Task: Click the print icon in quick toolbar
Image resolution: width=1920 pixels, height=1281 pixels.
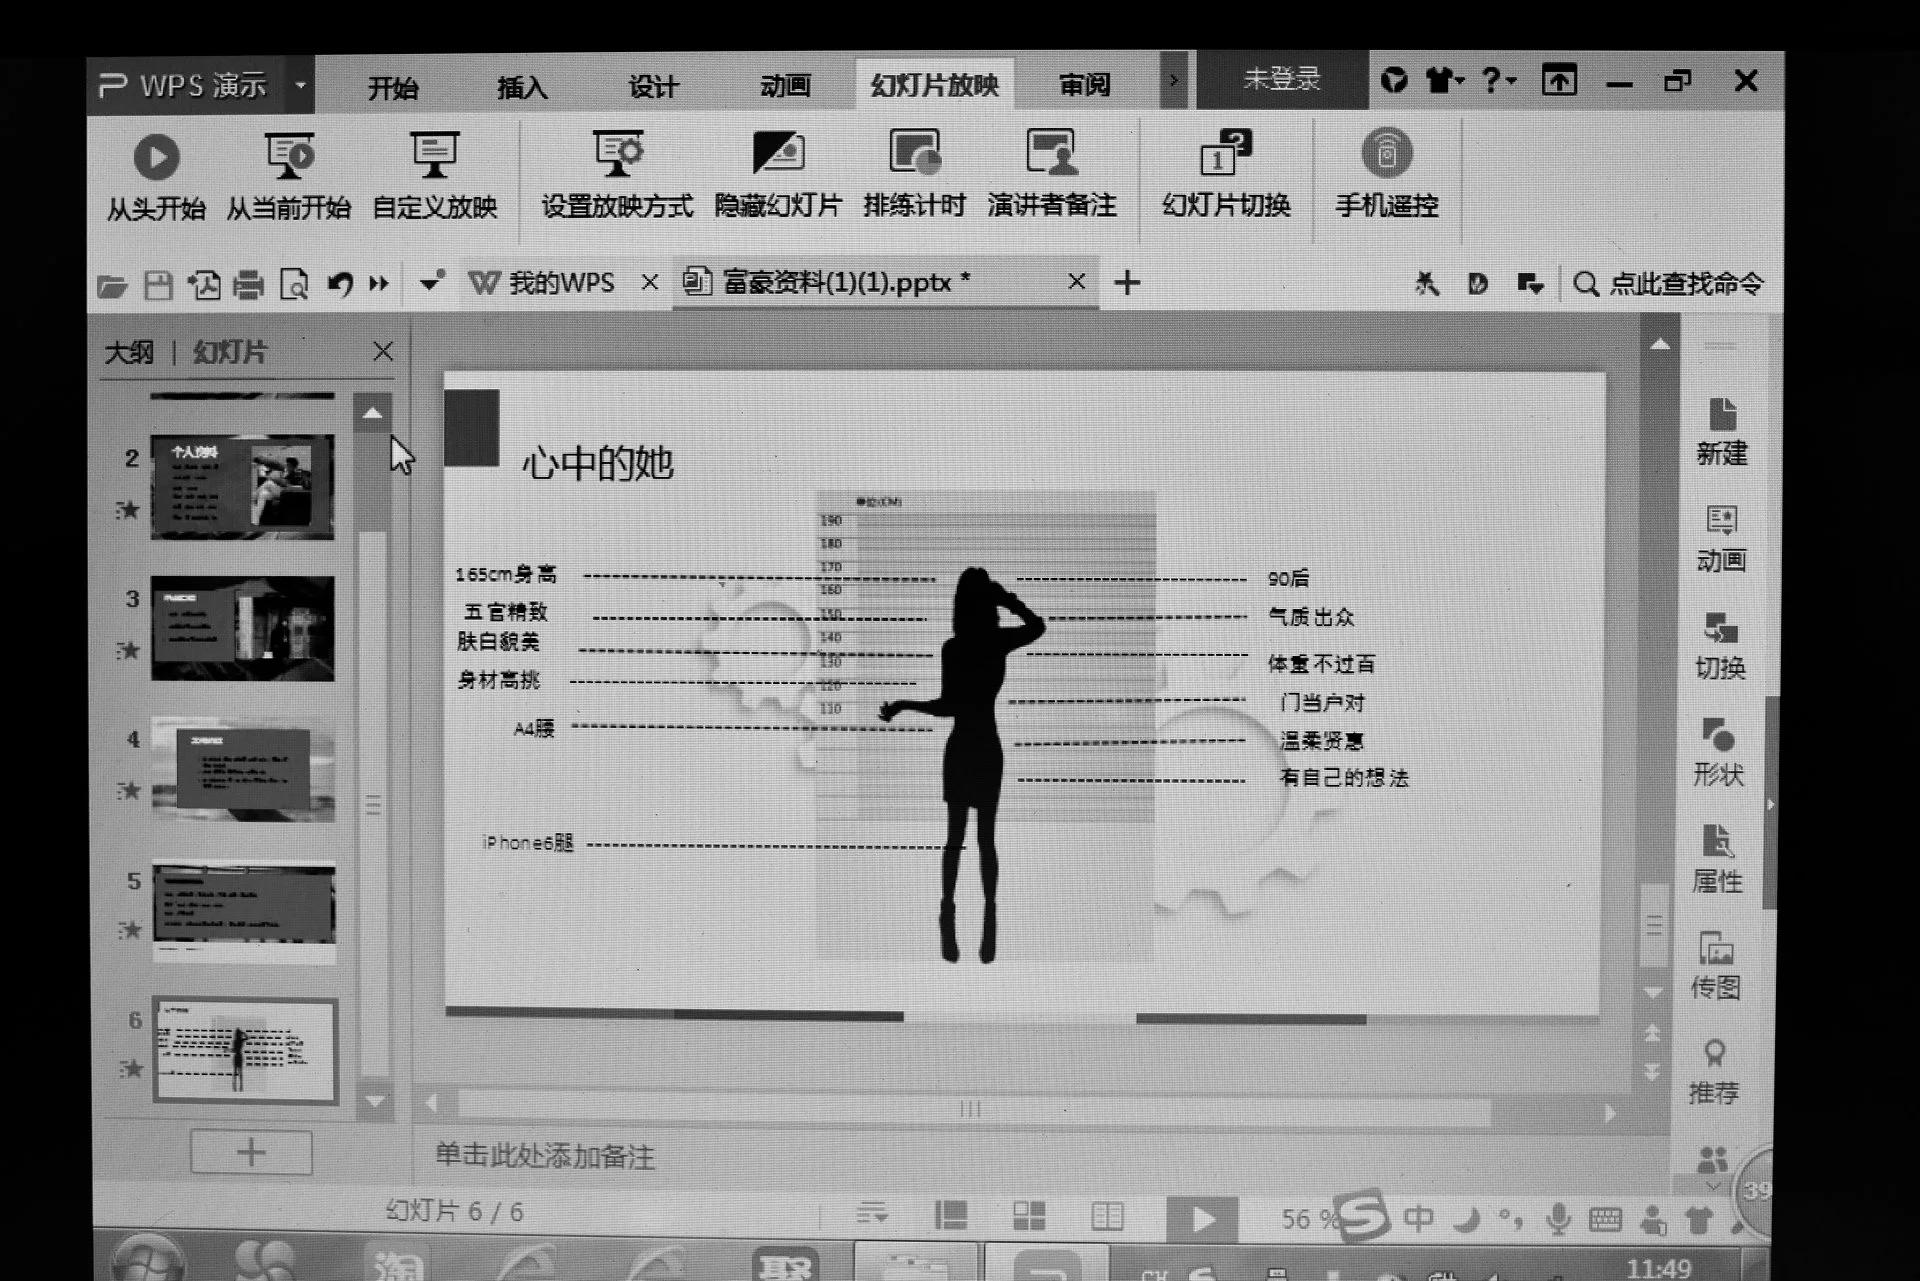Action: tap(248, 286)
